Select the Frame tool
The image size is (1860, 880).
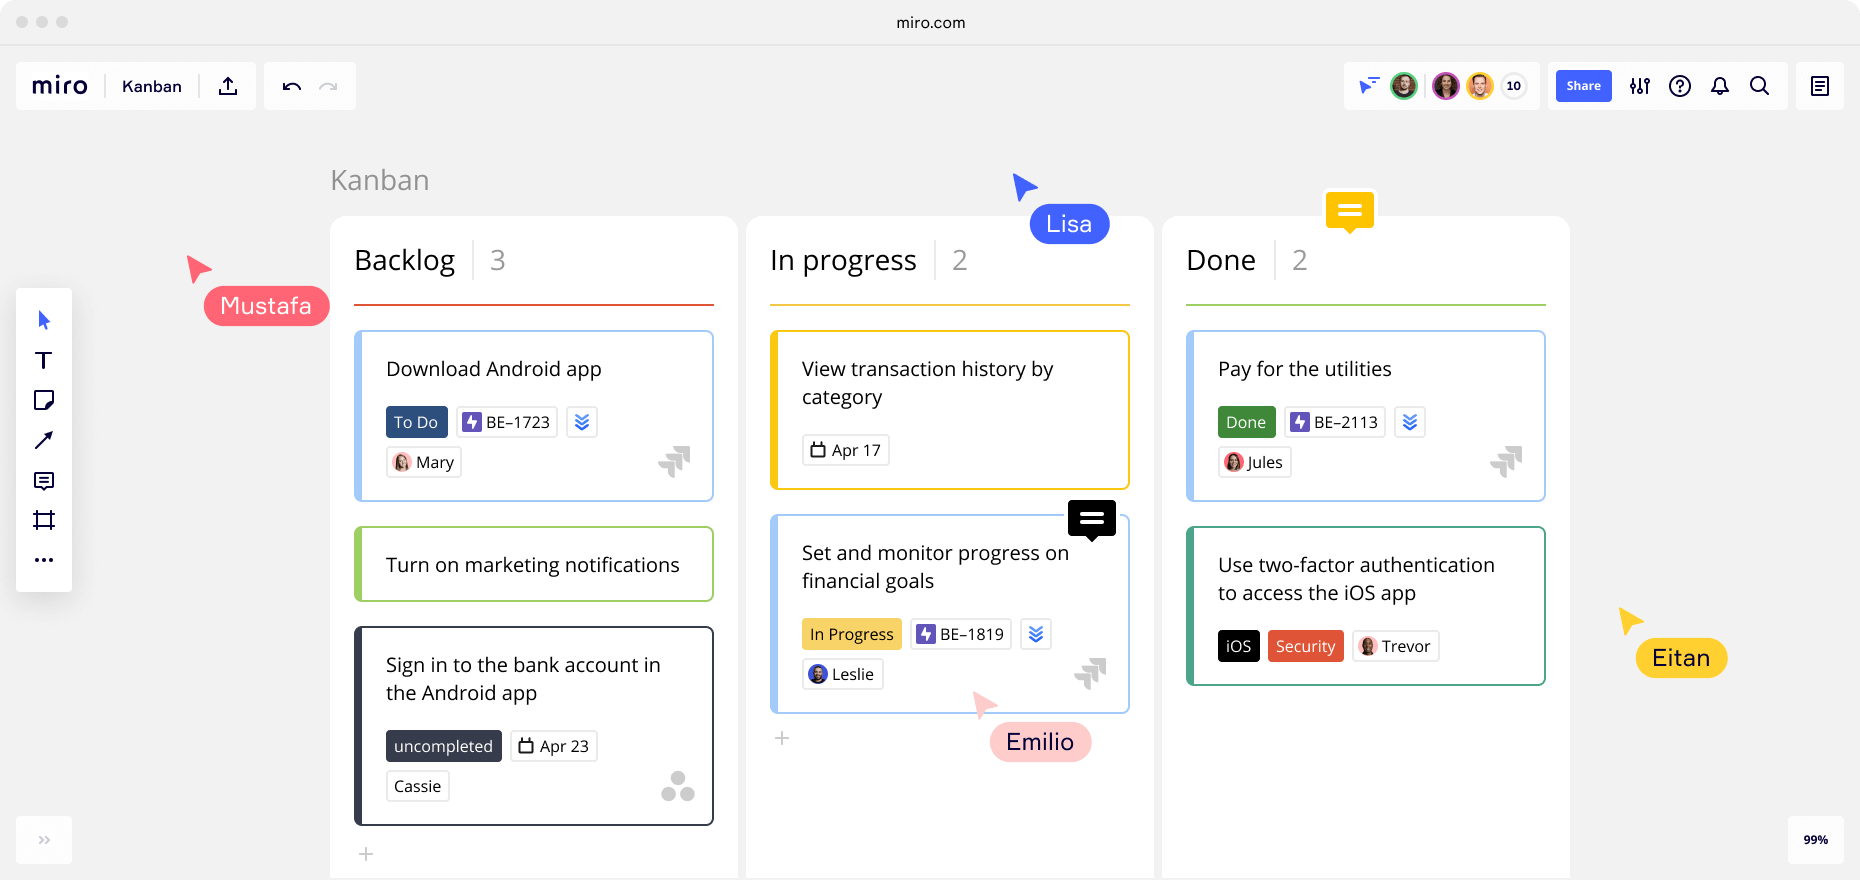pyautogui.click(x=44, y=520)
